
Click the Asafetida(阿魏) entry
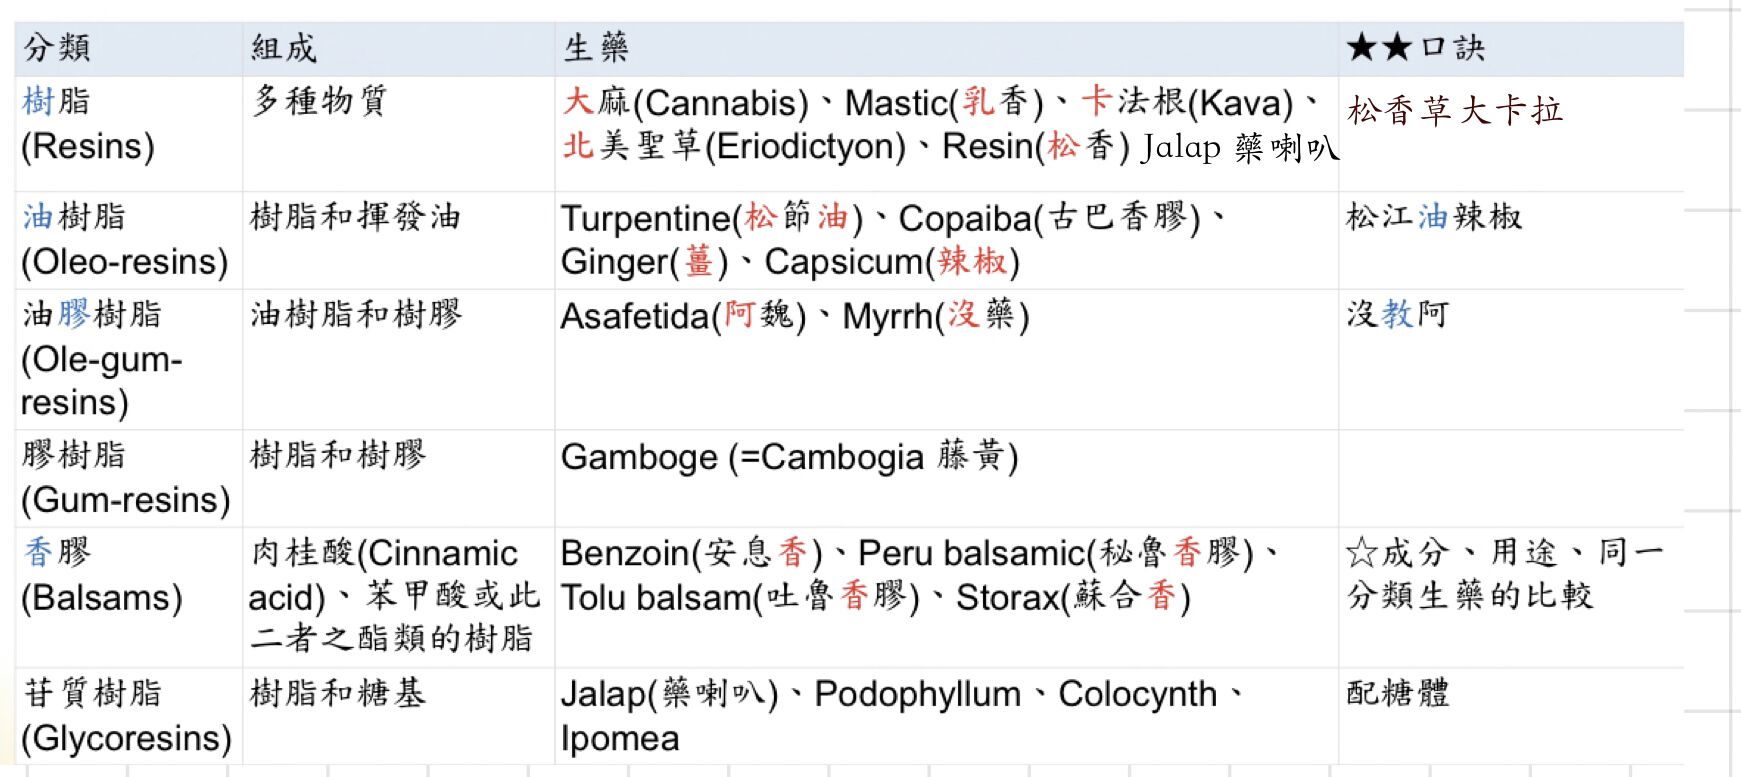[x=683, y=316]
